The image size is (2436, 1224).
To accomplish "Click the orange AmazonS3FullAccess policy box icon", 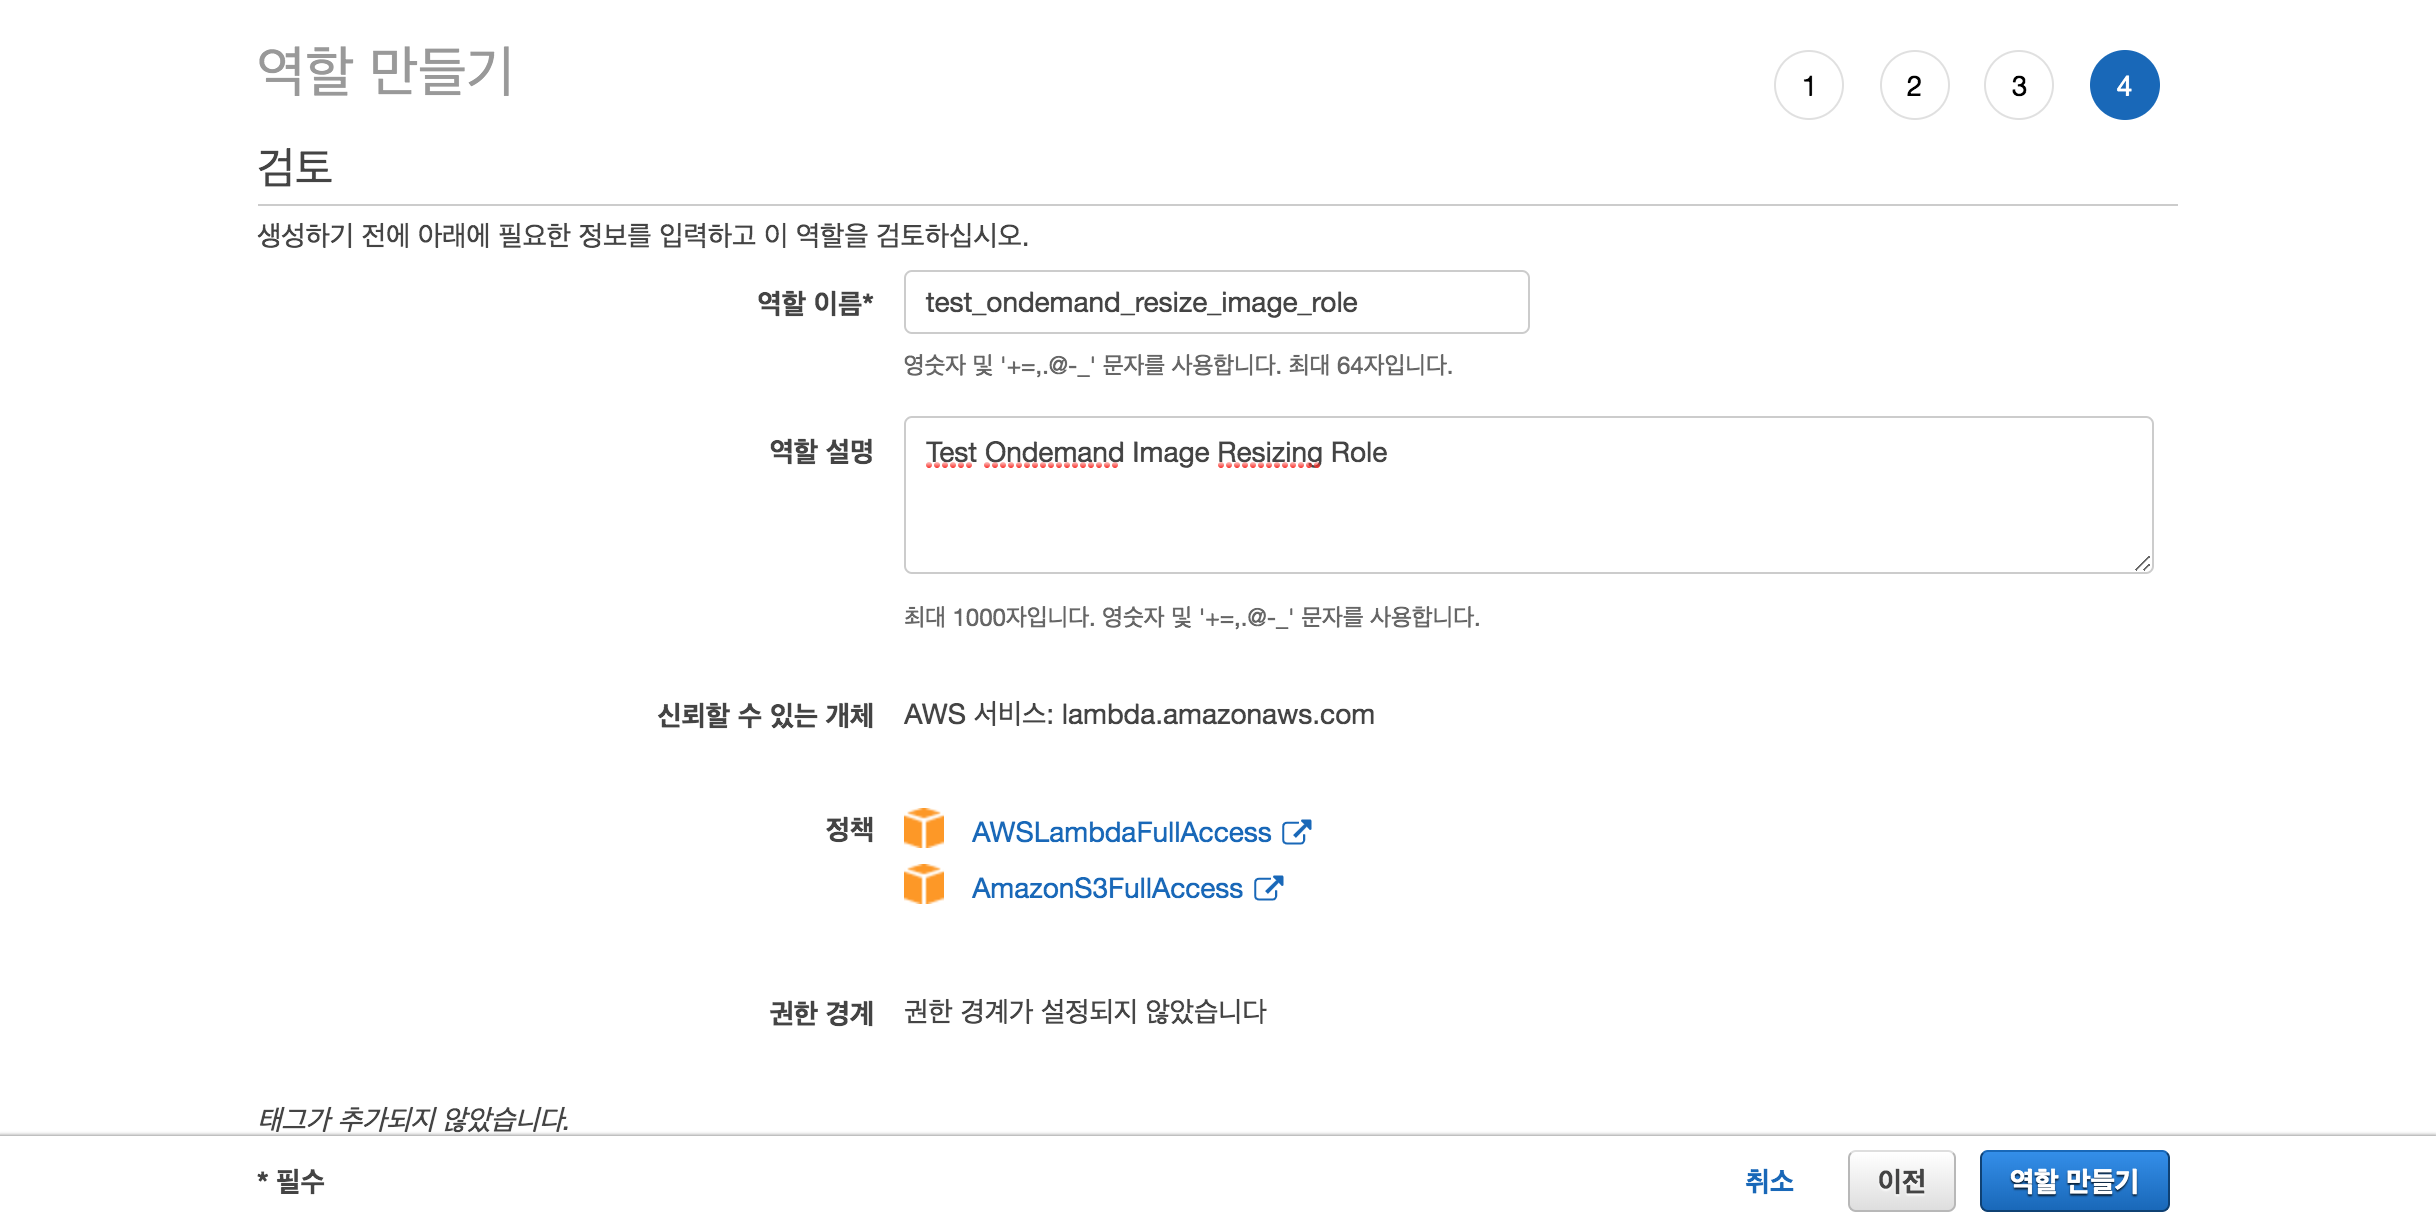I will 923,885.
